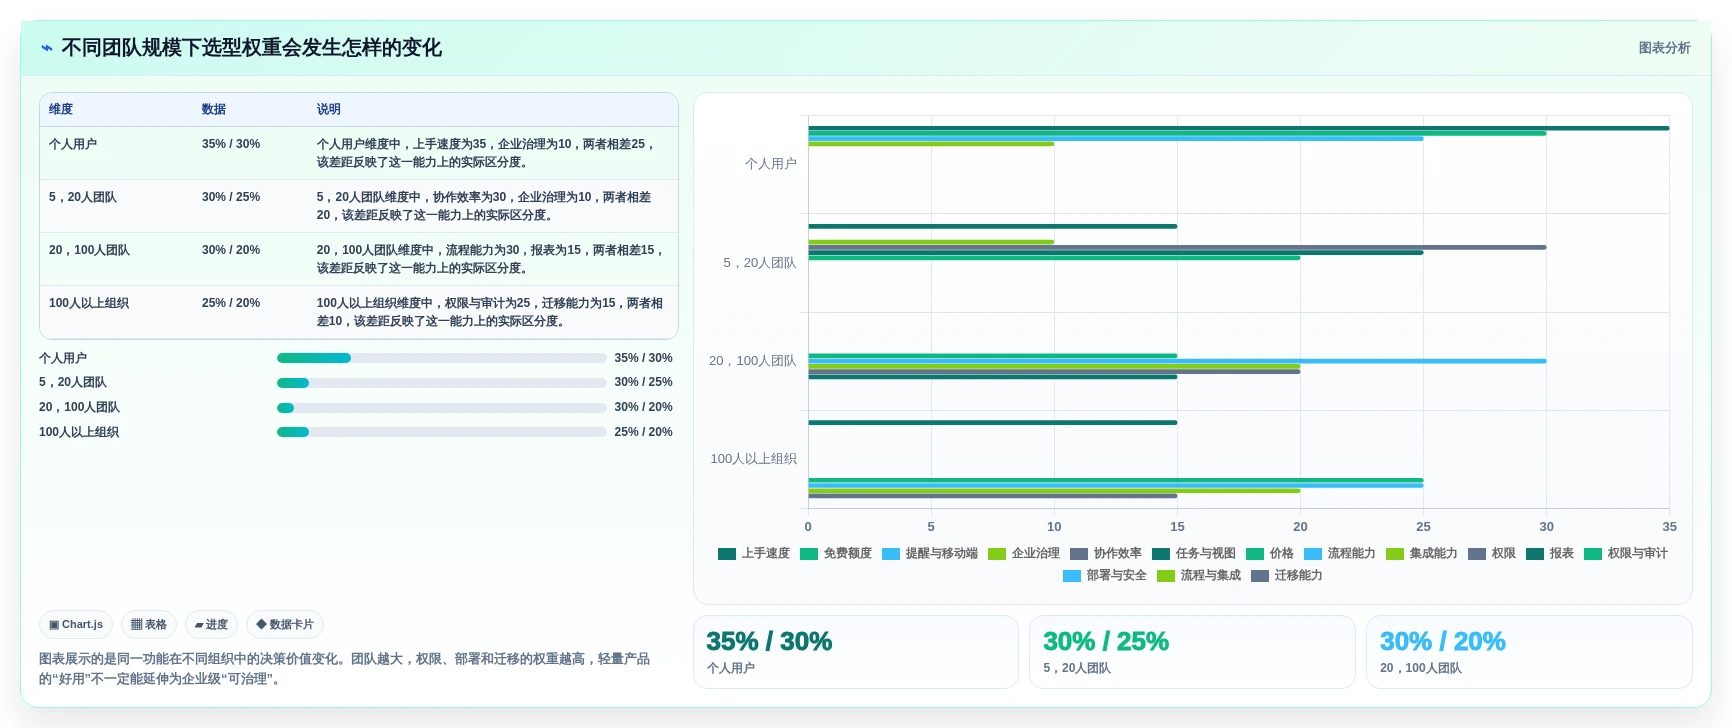The width and height of the screenshot is (1732, 728).
Task: Click the 表格 tag
Action: 149,625
